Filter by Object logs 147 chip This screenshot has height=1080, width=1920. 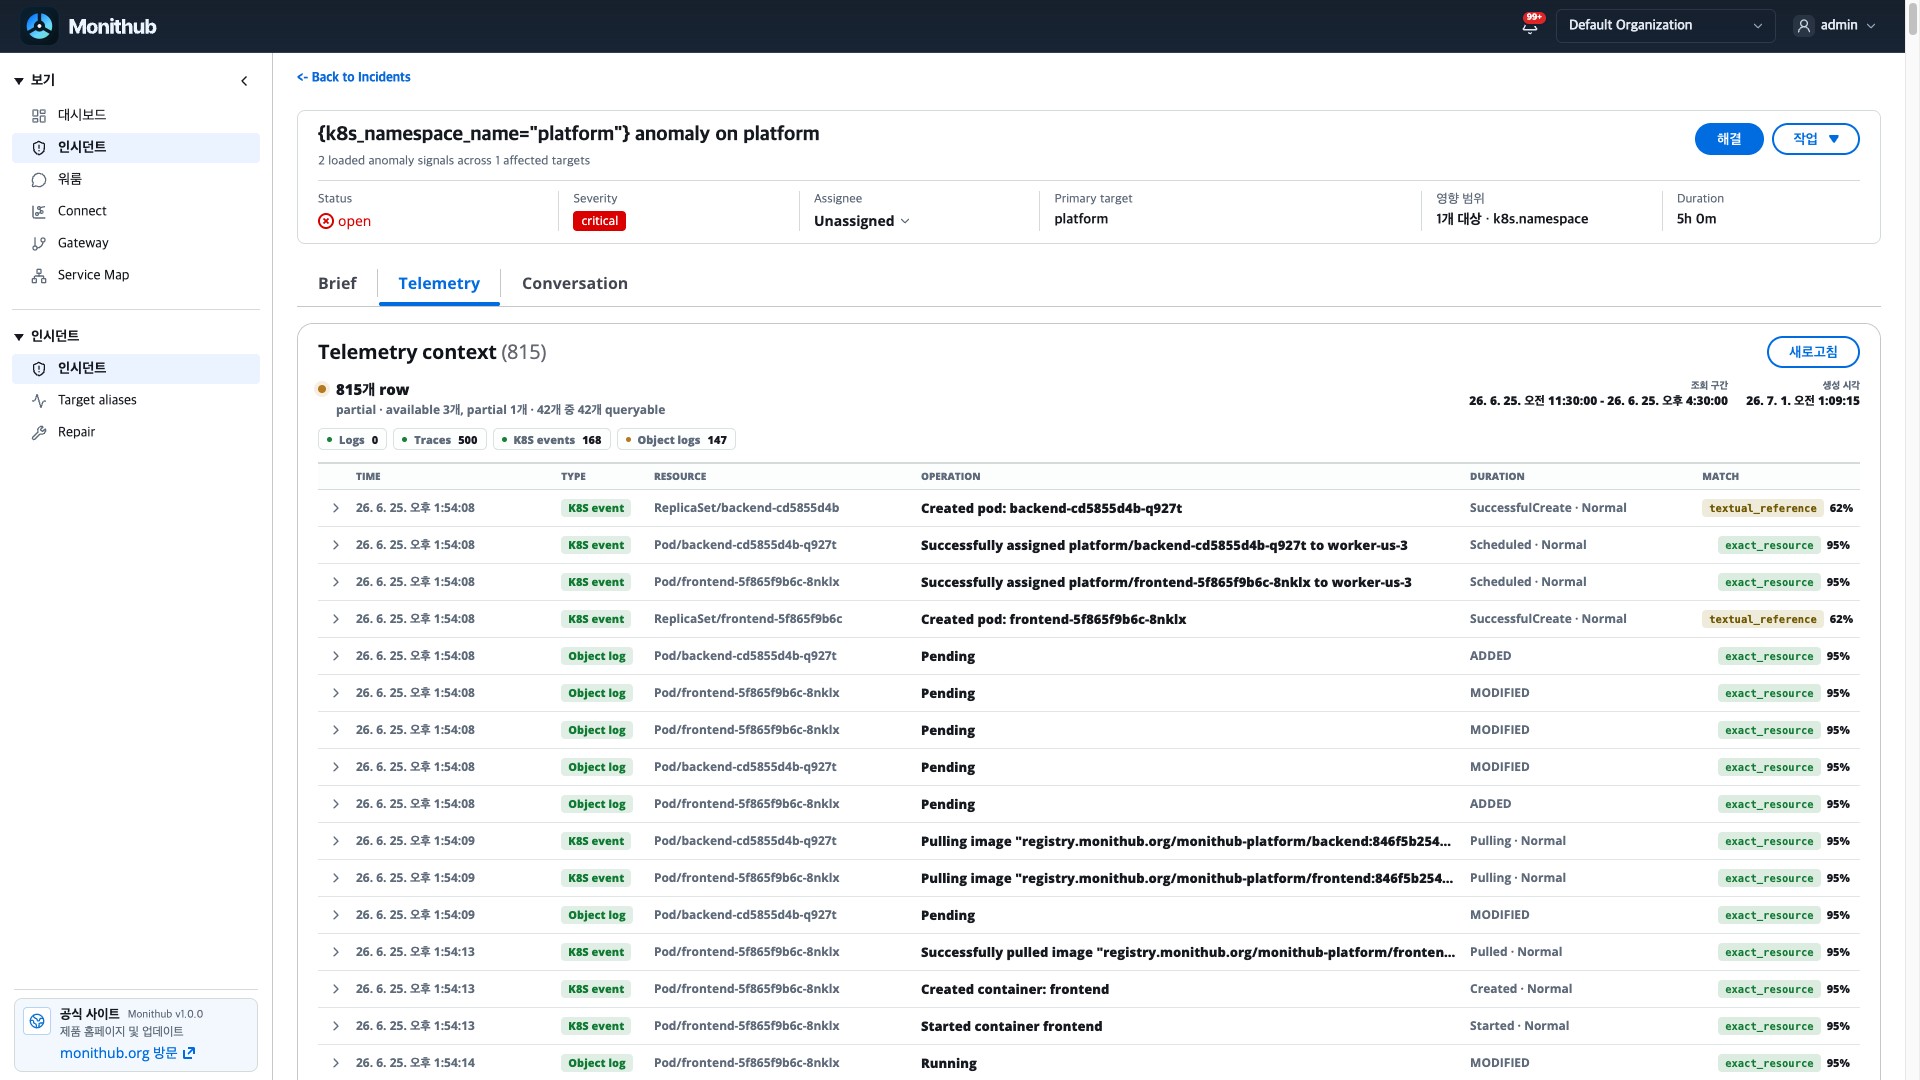pos(676,440)
